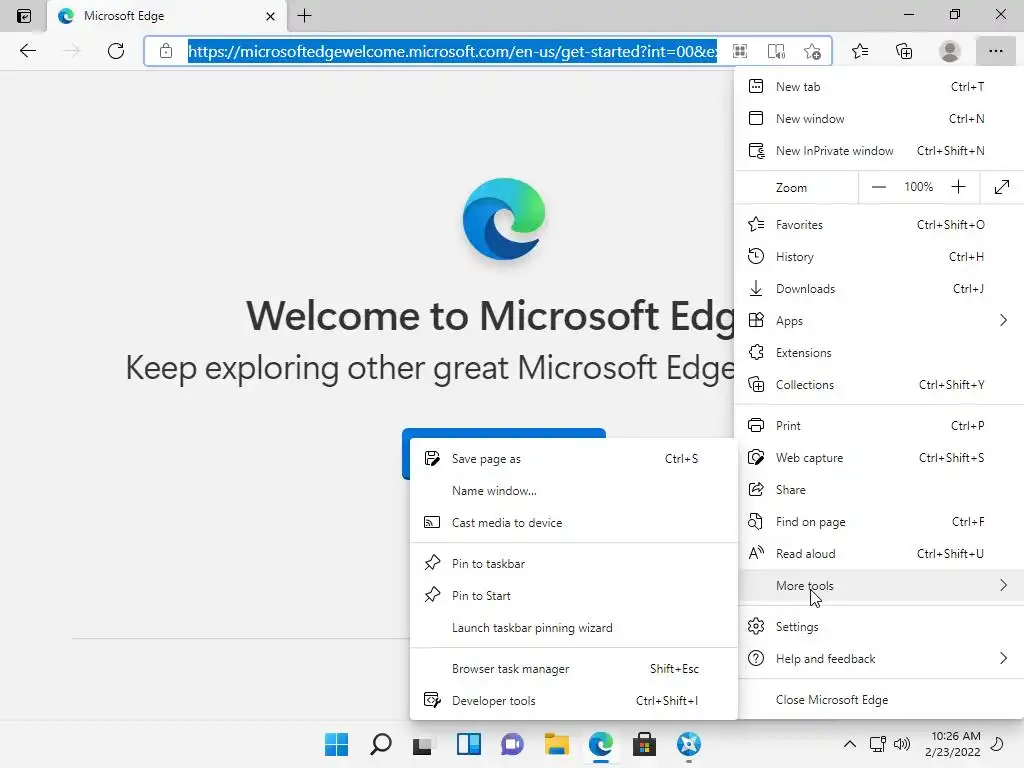Expand the Apps submenu
Screen dimensions: 1024x768
(x=879, y=321)
